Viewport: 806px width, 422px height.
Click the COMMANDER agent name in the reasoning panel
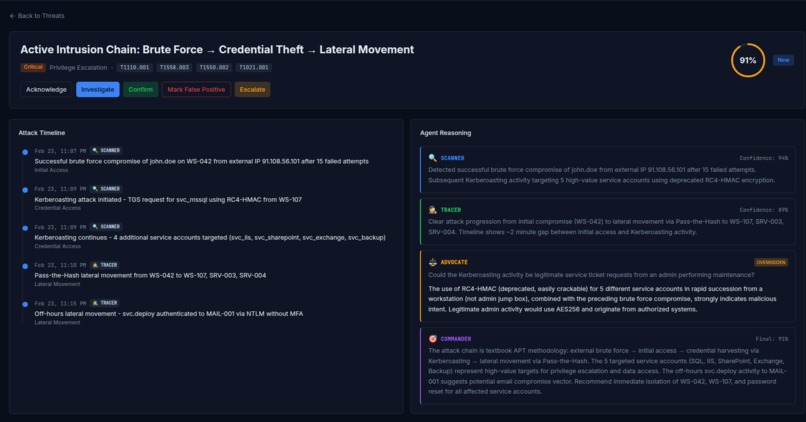pyautogui.click(x=456, y=339)
